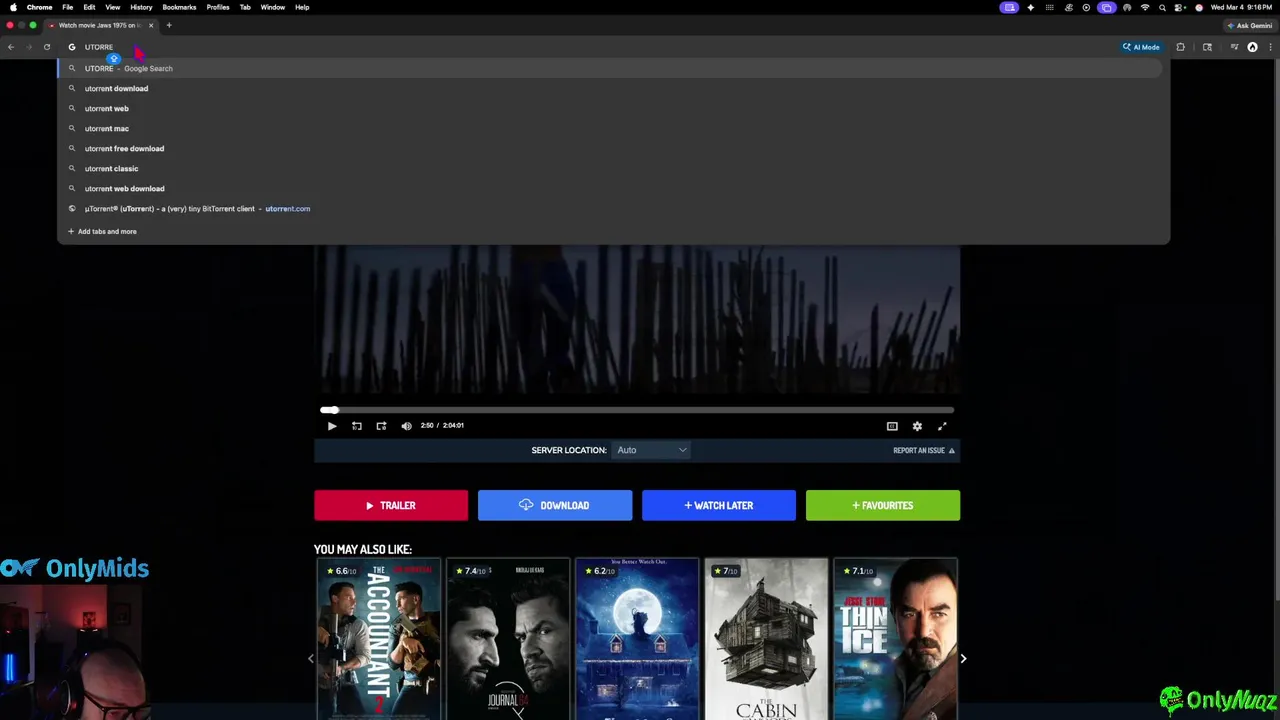Open the Edit menu
Viewport: 1280px width, 720px height.
(x=89, y=7)
